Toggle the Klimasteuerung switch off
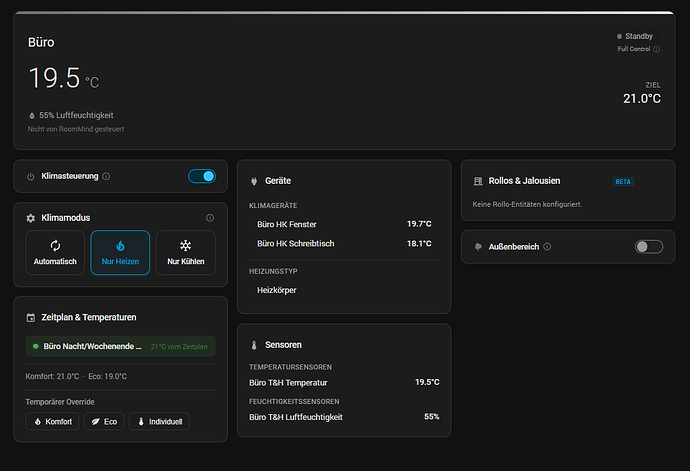 pyautogui.click(x=202, y=177)
